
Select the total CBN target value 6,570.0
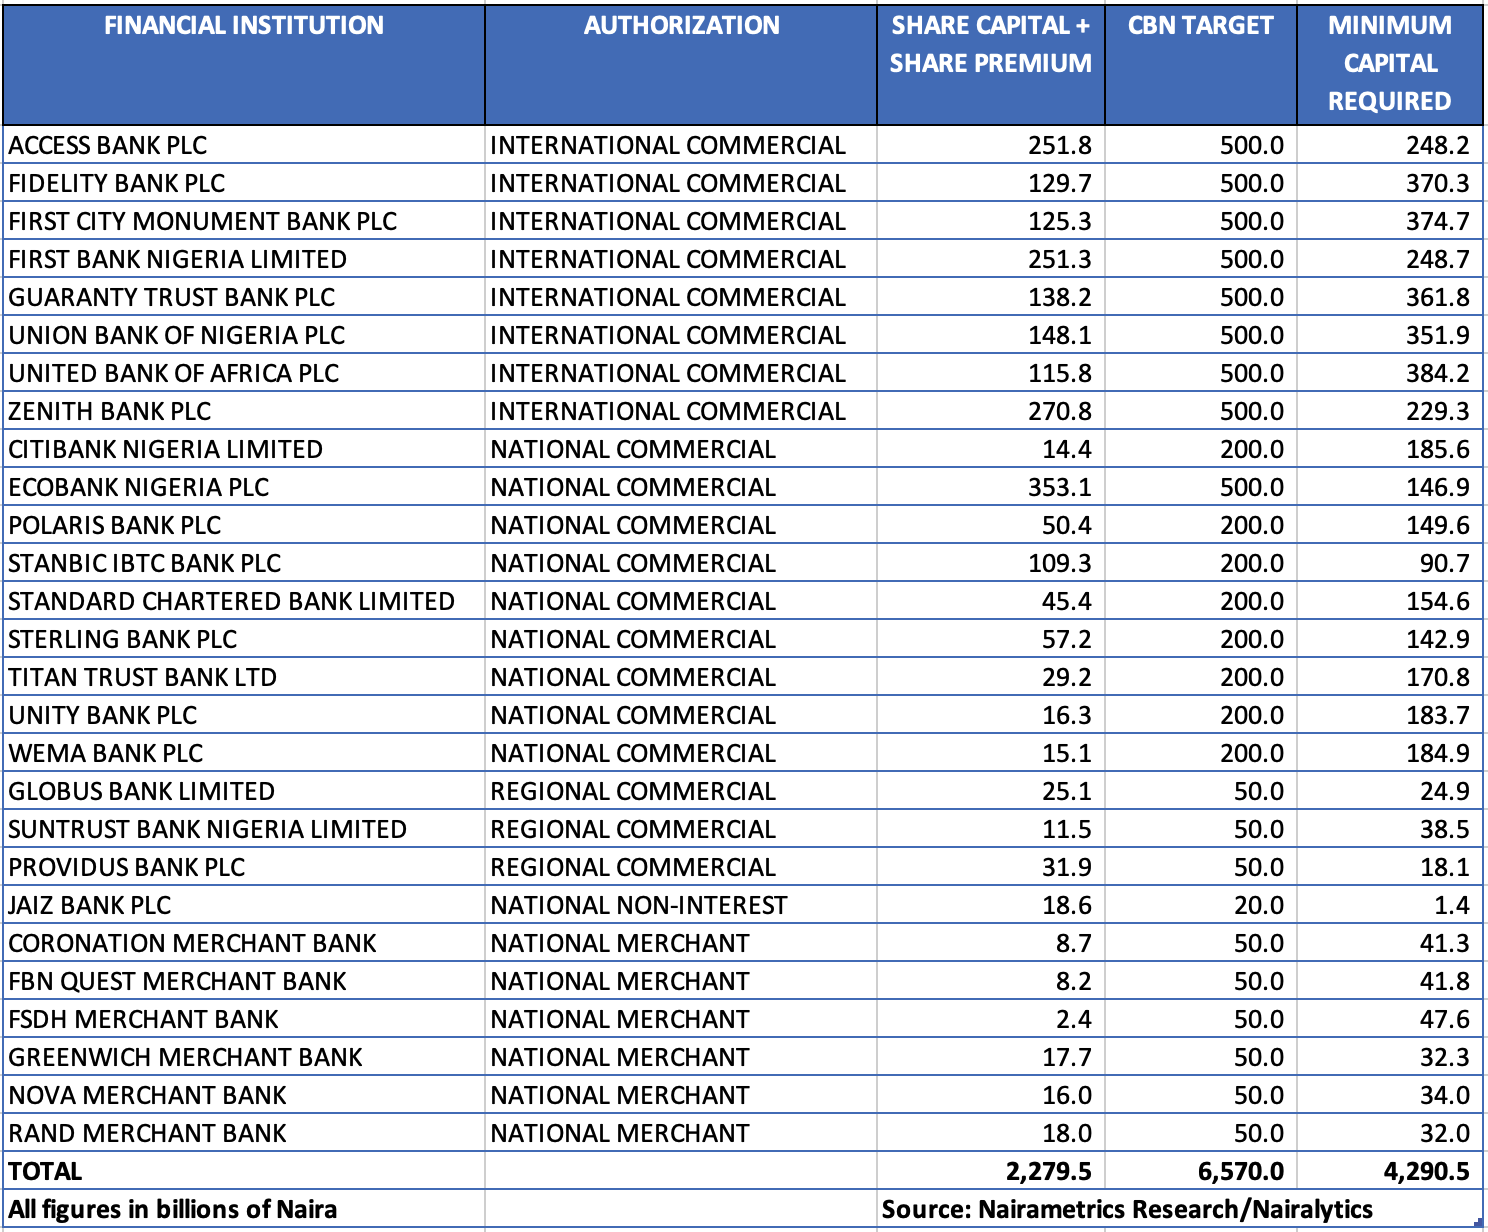click(1240, 1171)
